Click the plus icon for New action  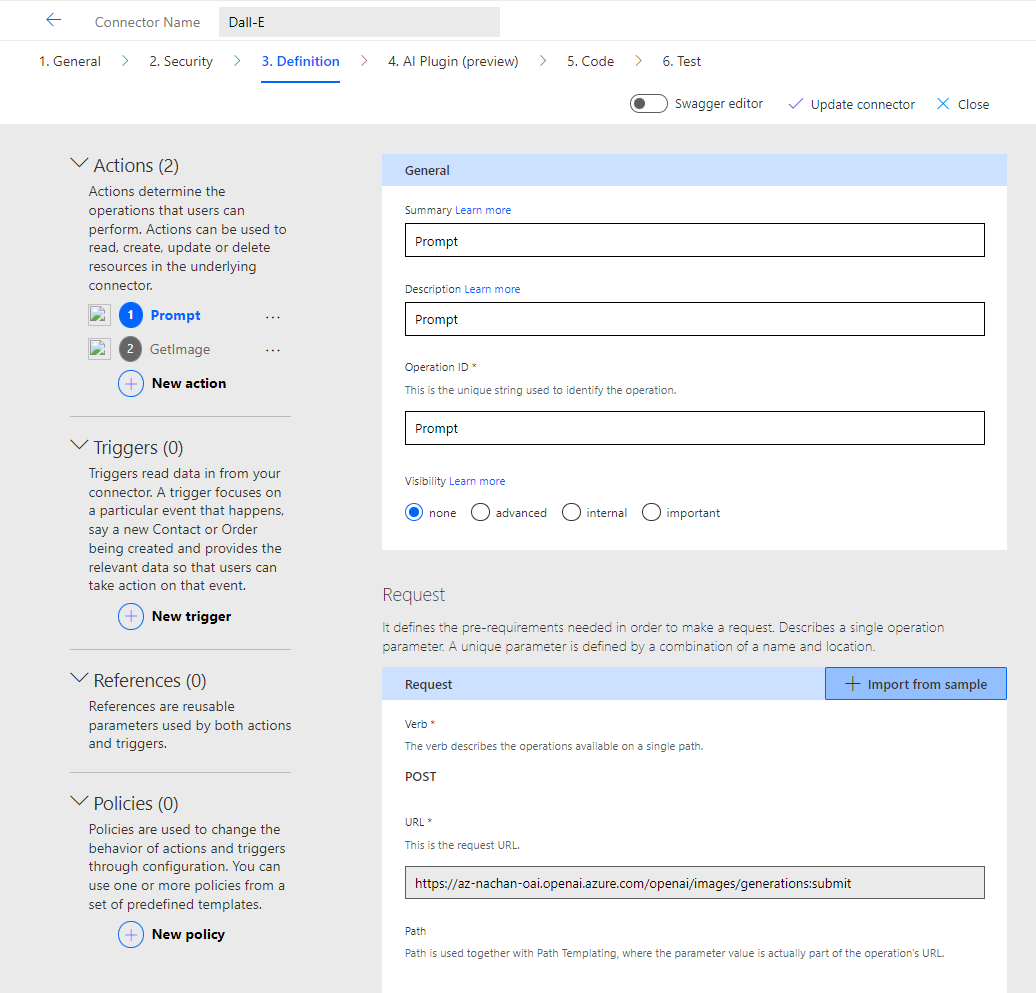click(131, 383)
